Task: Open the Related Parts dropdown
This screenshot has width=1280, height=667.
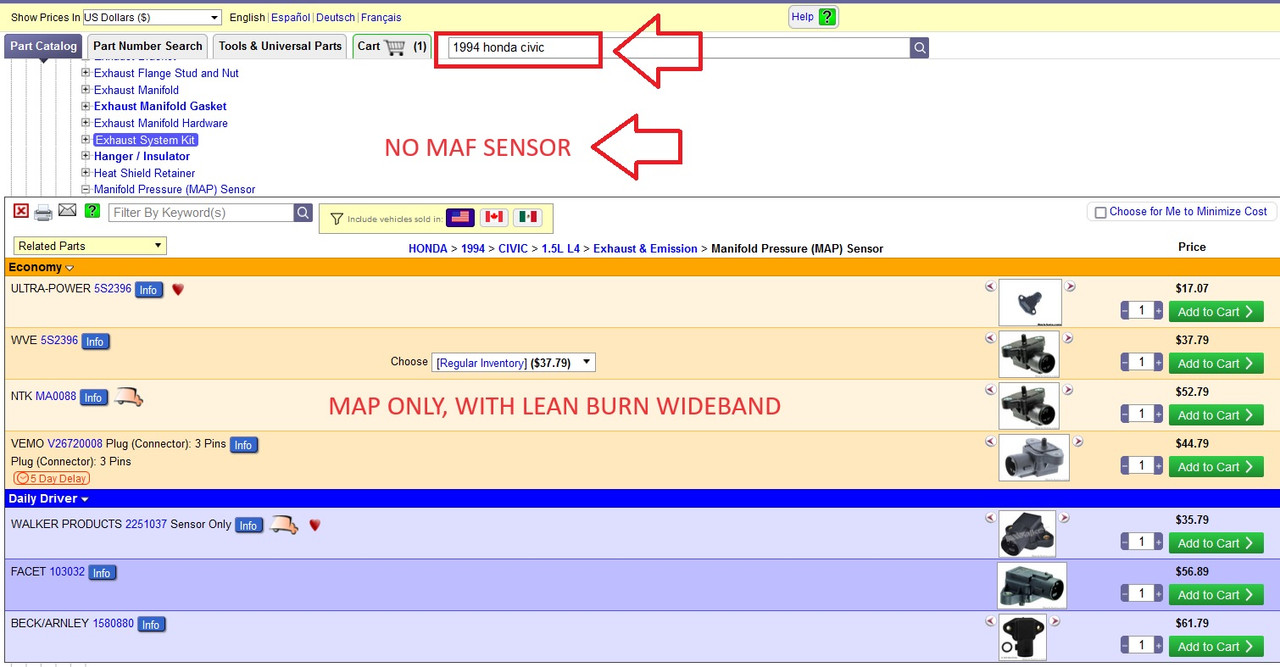Action: (x=90, y=246)
